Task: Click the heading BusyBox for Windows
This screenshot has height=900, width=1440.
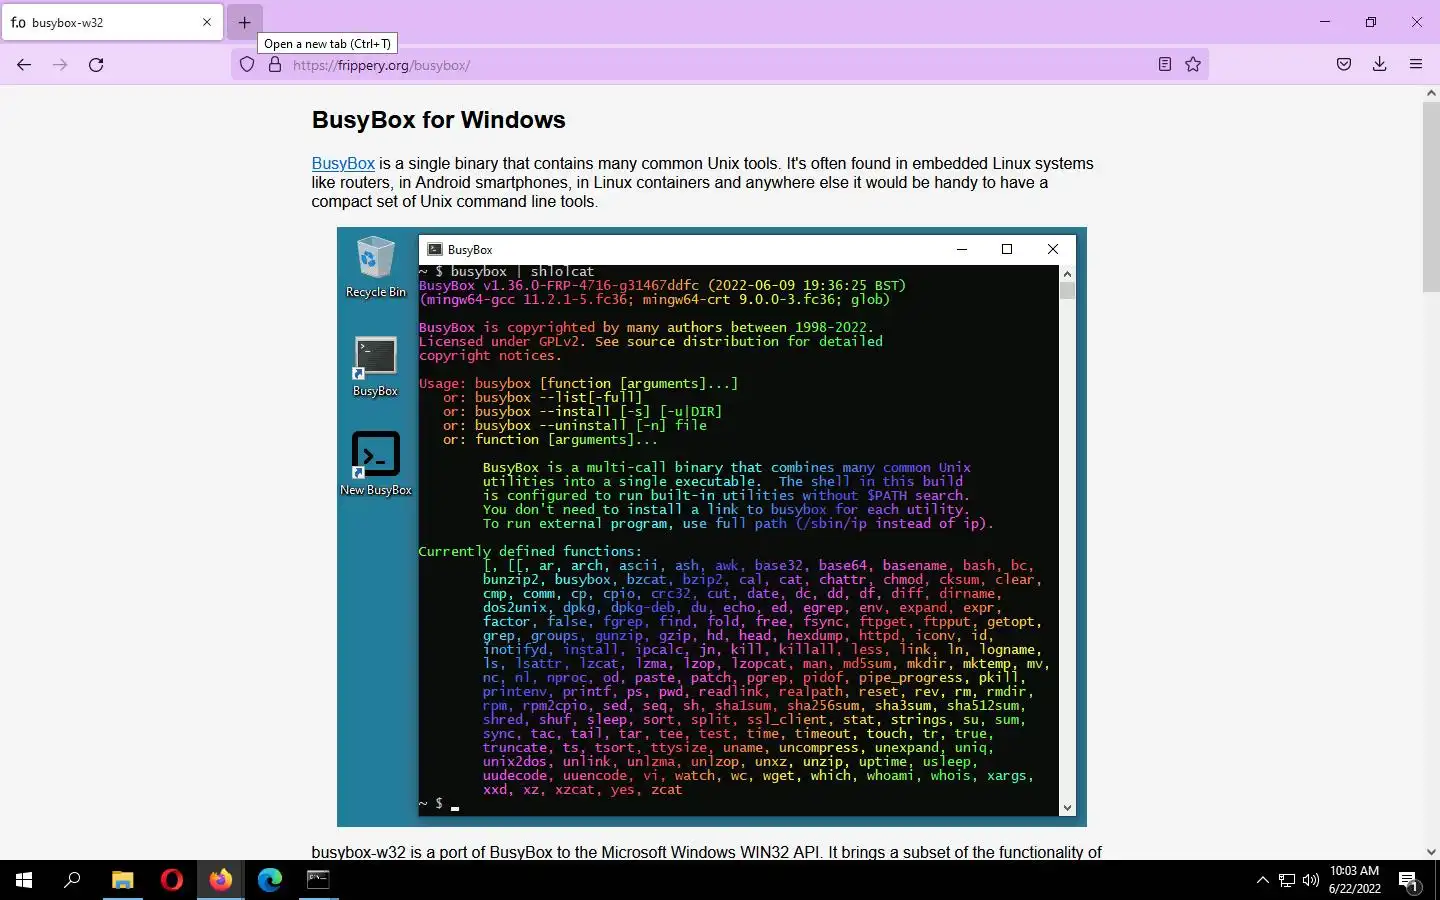Action: (438, 120)
